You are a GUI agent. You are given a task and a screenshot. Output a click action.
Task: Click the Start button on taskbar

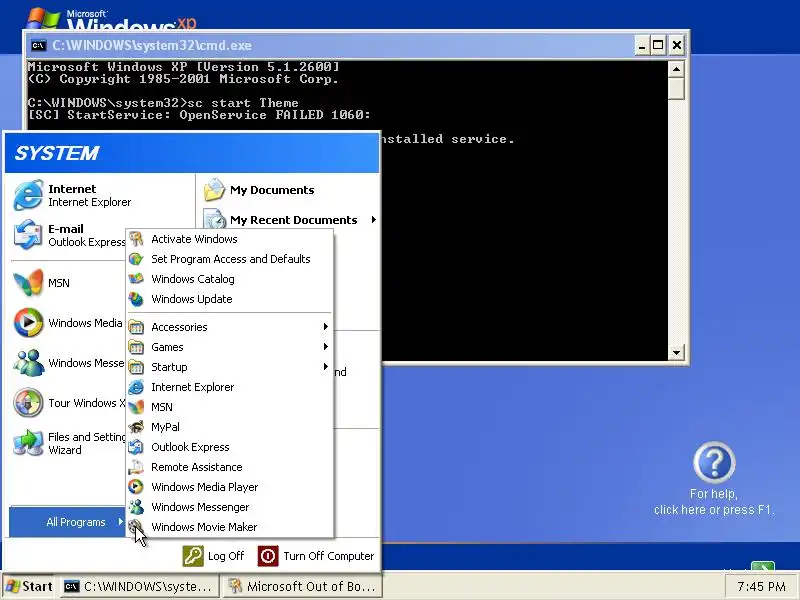29,586
